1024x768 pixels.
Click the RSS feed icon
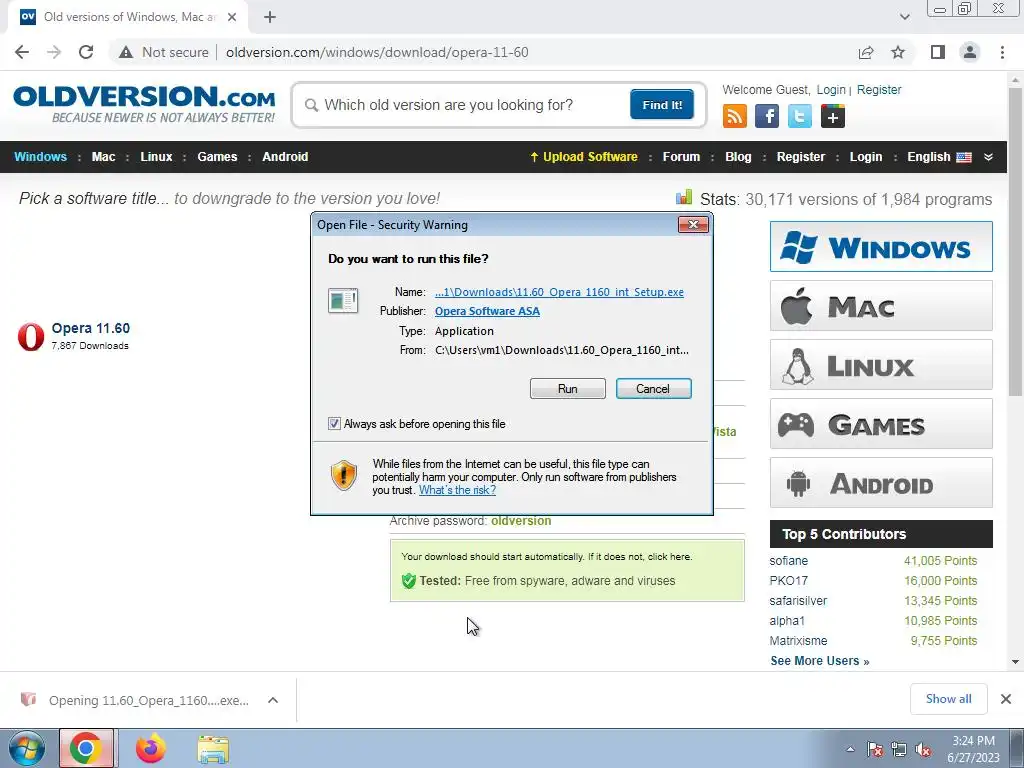[x=735, y=116]
